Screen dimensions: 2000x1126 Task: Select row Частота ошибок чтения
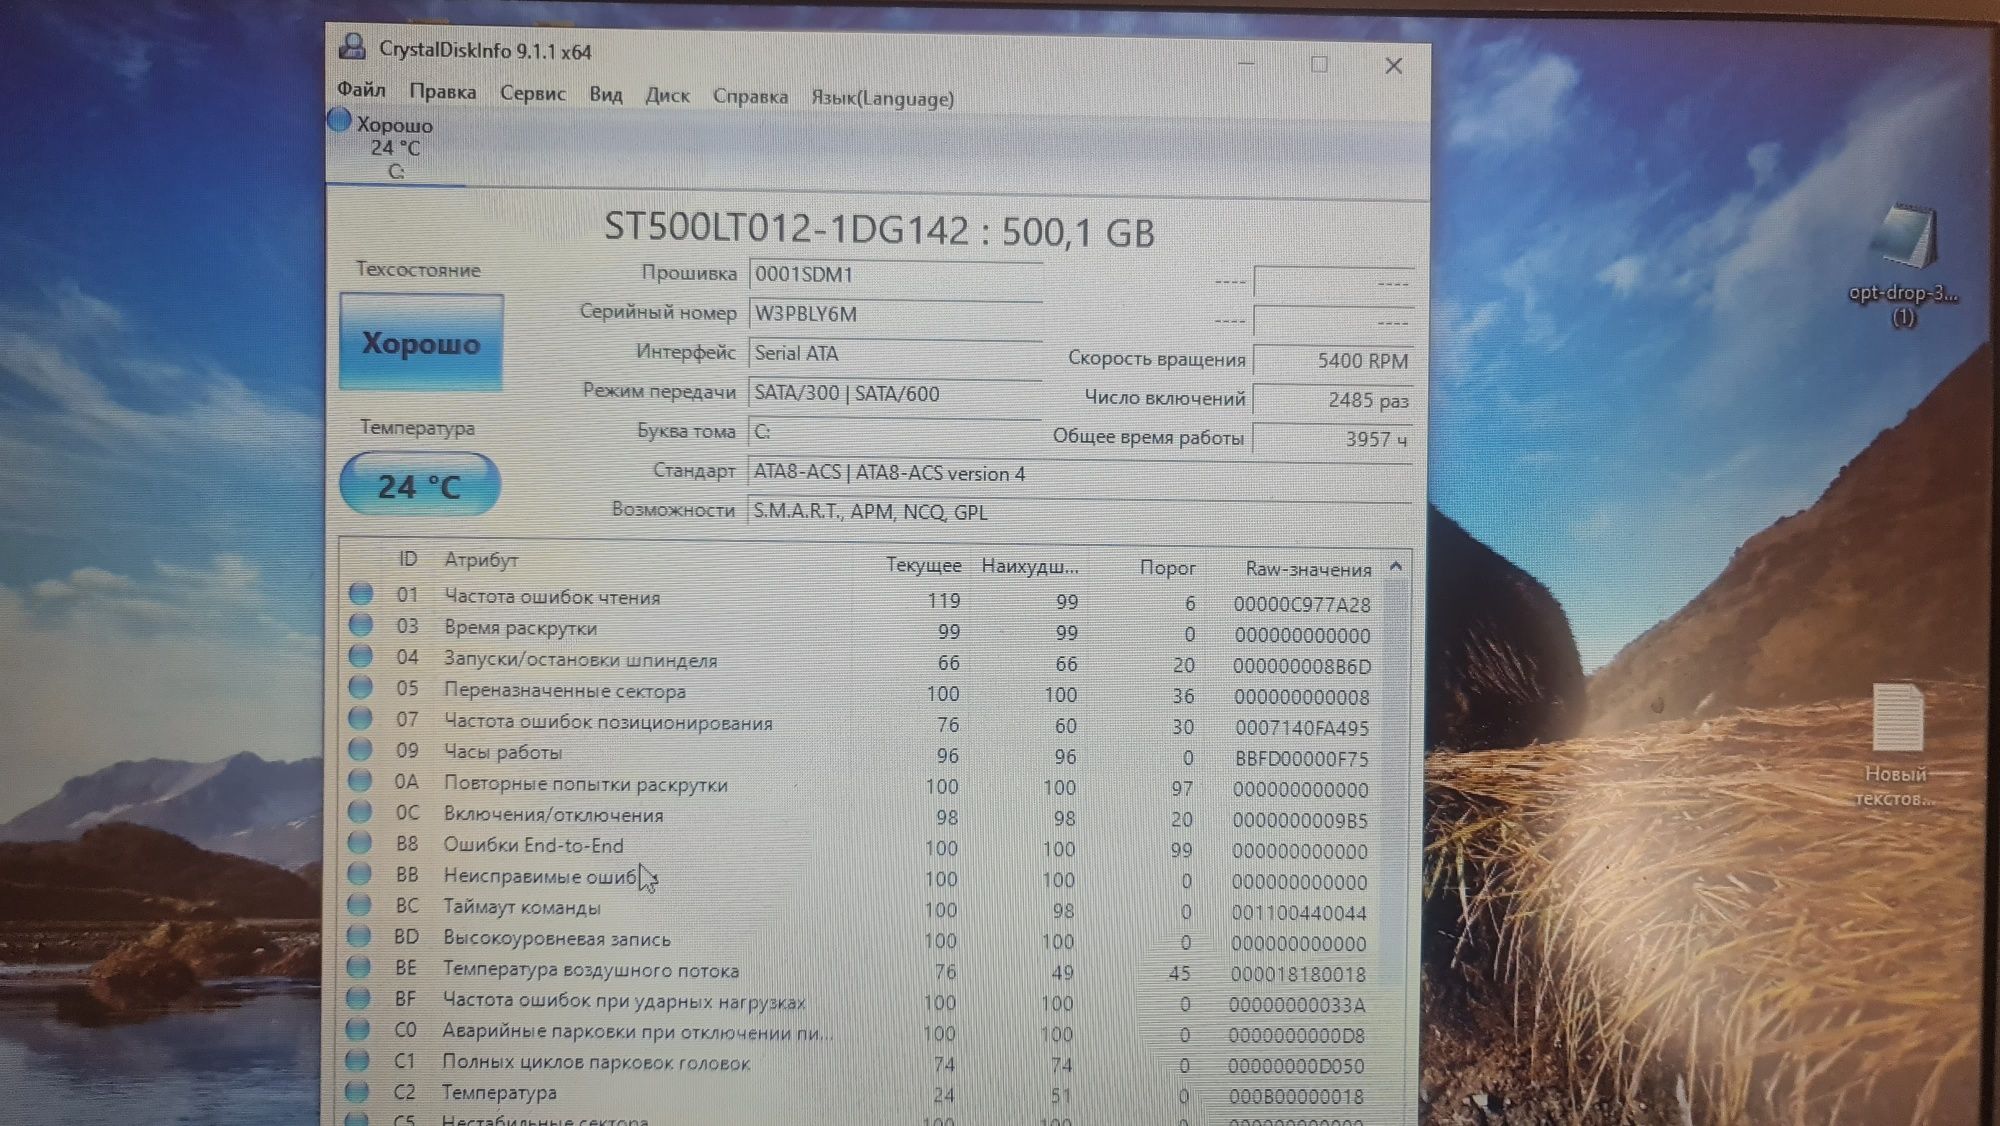pyautogui.click(x=860, y=600)
